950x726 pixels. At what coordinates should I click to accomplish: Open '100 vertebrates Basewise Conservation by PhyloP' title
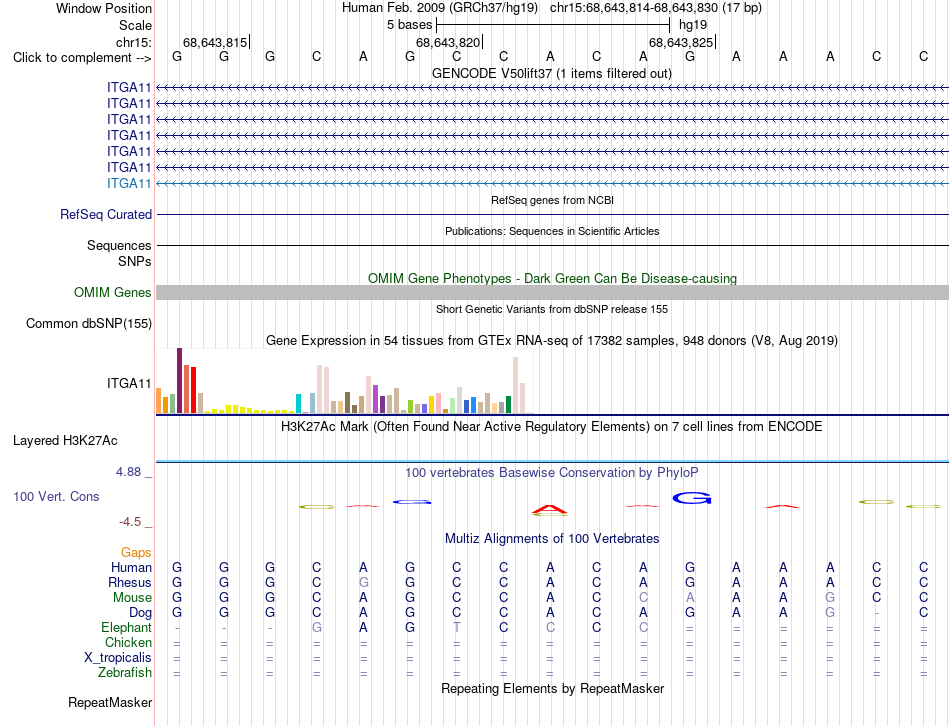pos(552,473)
